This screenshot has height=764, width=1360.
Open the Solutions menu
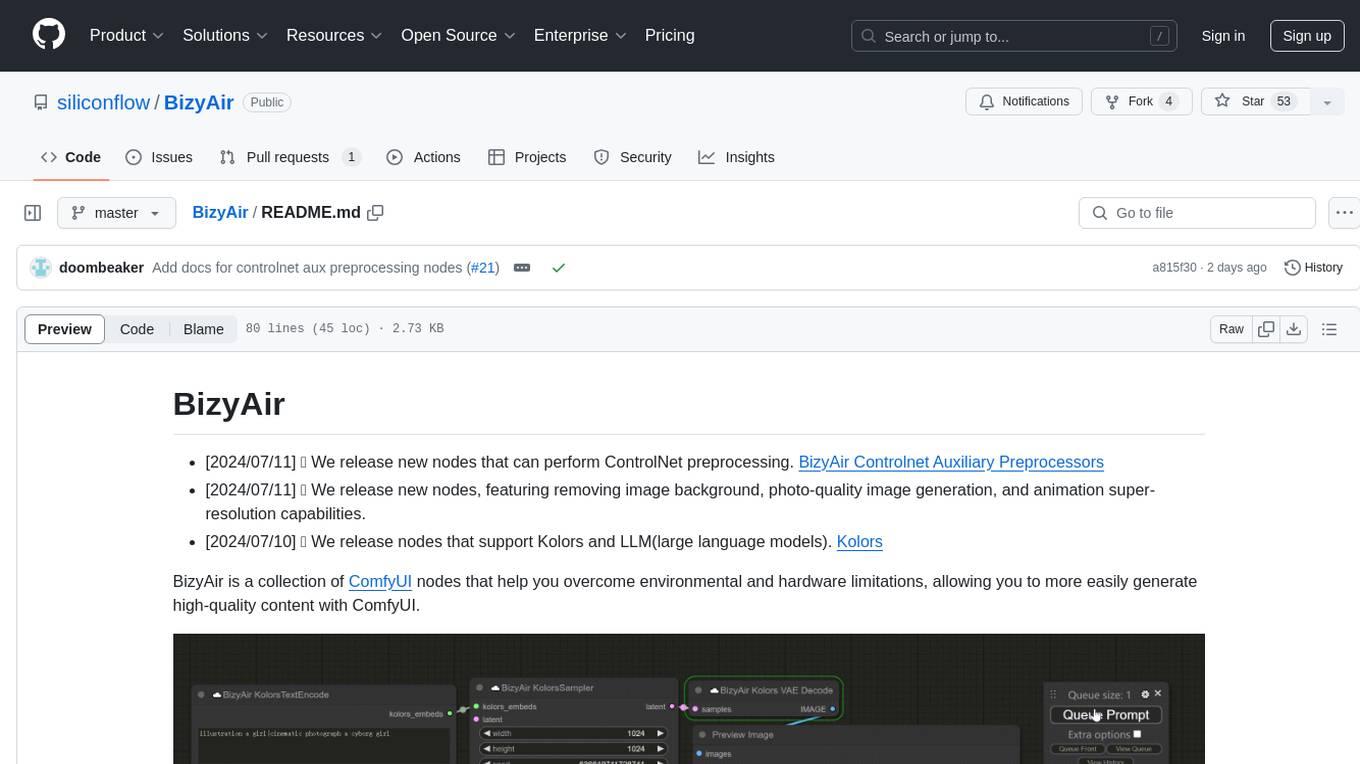point(225,35)
